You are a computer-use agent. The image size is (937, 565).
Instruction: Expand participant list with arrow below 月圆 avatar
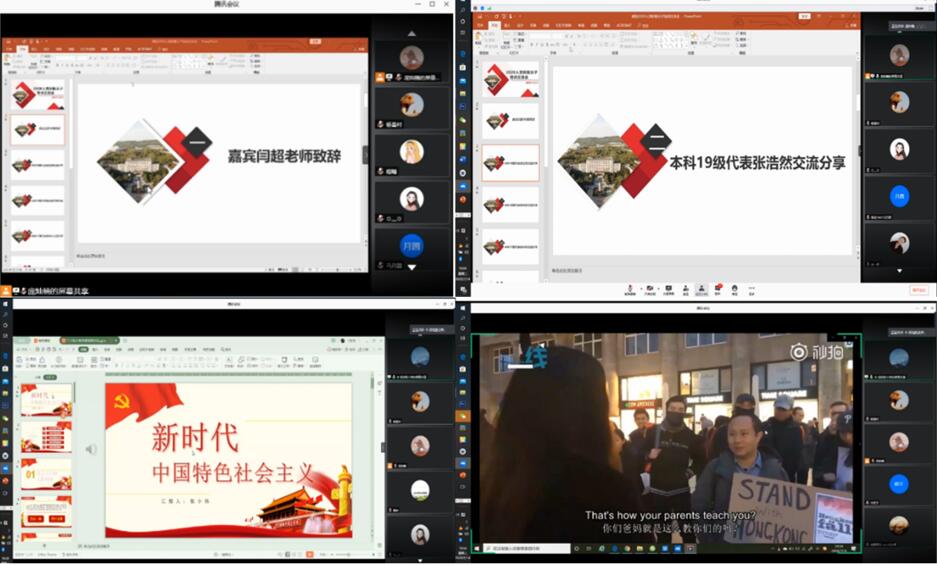point(411,268)
